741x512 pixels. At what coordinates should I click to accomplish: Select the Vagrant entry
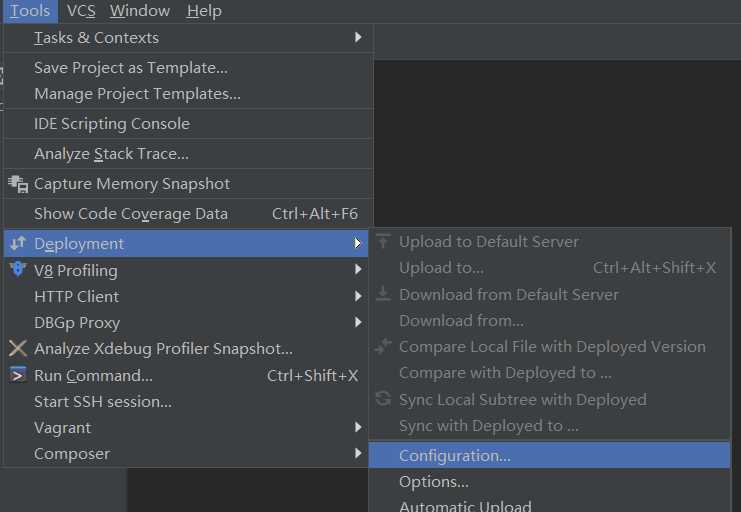tap(62, 428)
